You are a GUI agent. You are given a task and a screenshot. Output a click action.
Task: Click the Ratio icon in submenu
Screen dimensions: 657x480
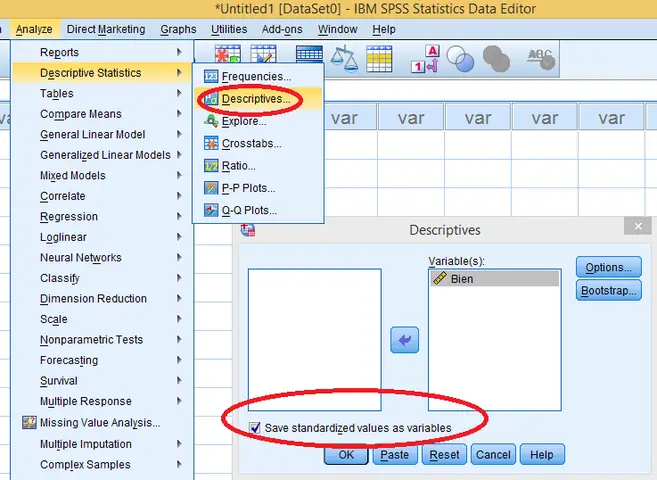211,166
